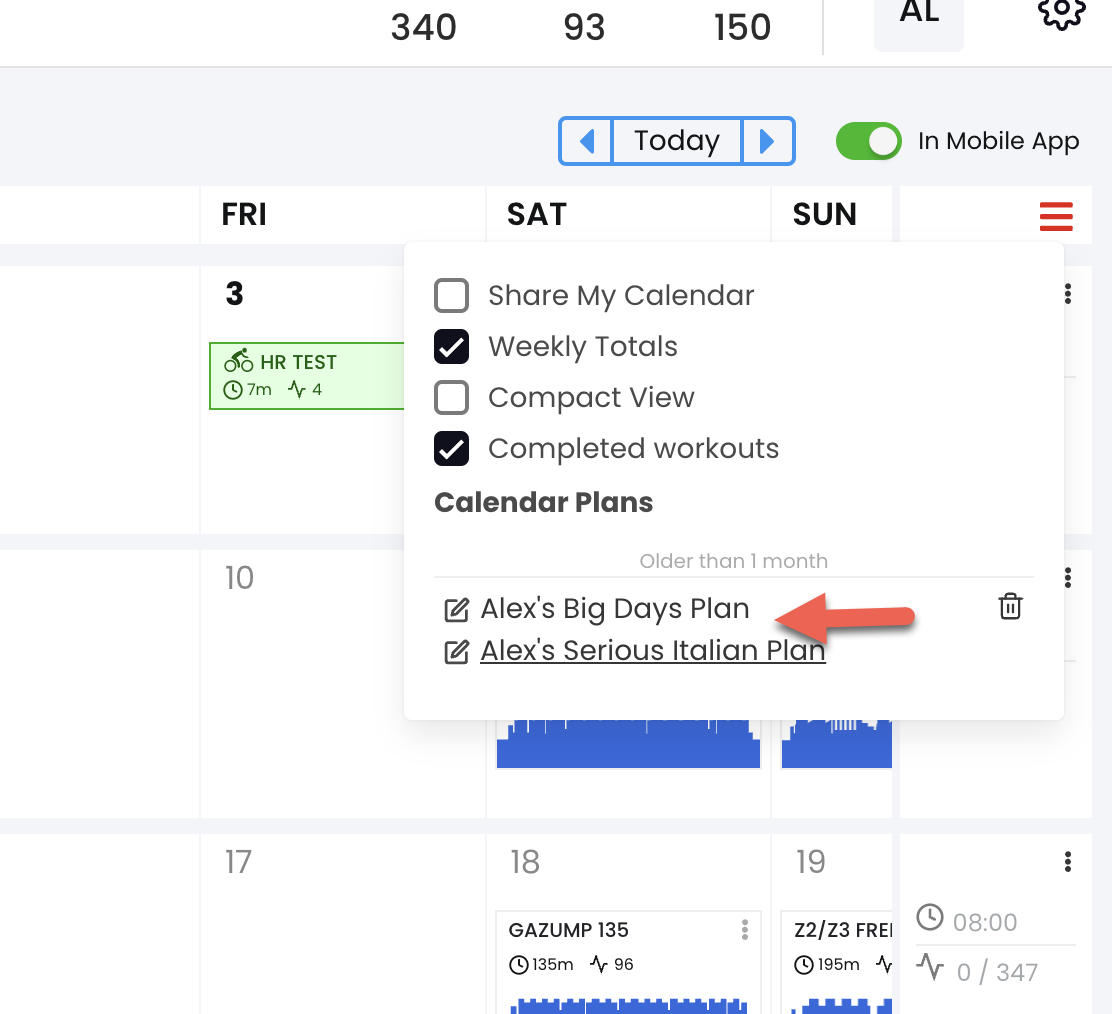Screen dimensions: 1112x1014
Task: Open the settings gear icon
Action: tap(1061, 13)
